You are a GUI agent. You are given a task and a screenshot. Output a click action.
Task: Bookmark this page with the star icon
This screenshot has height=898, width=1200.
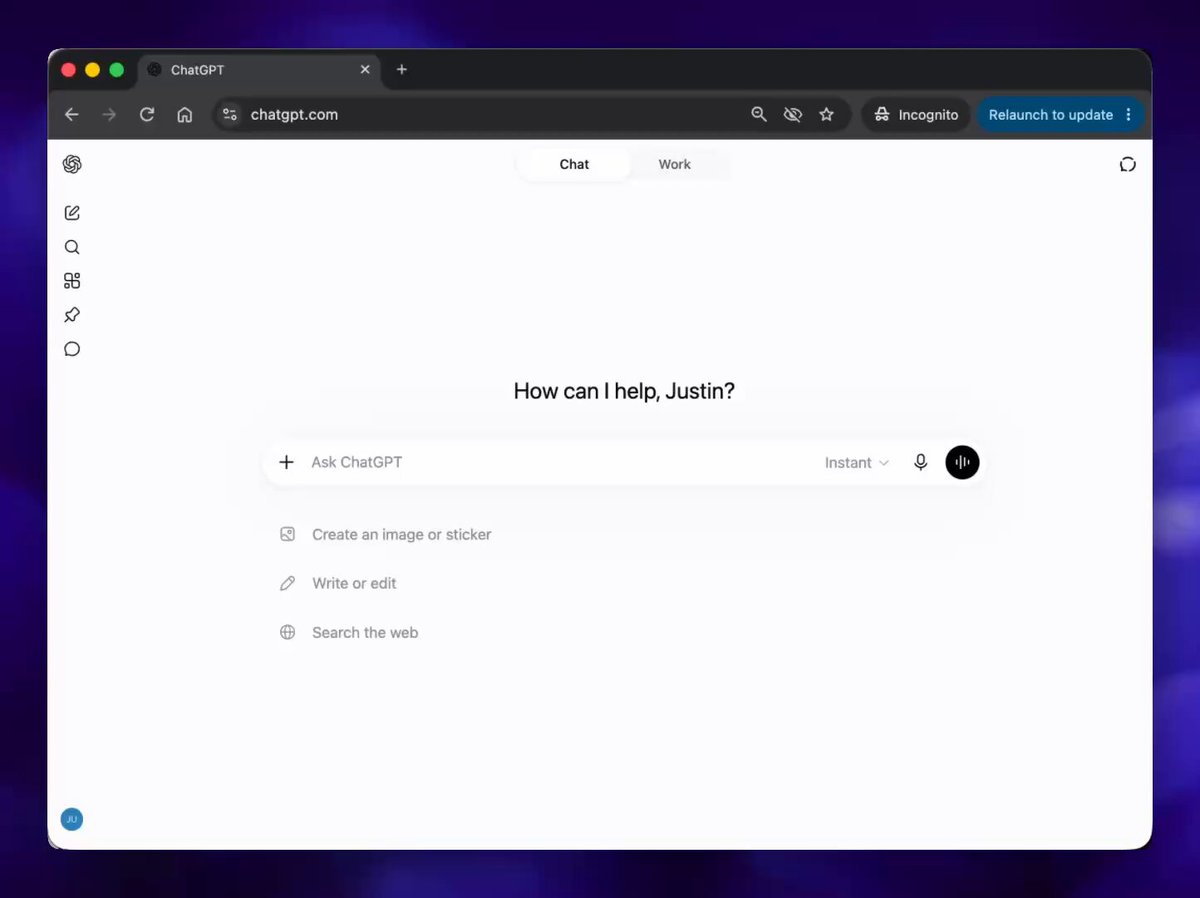[827, 115]
